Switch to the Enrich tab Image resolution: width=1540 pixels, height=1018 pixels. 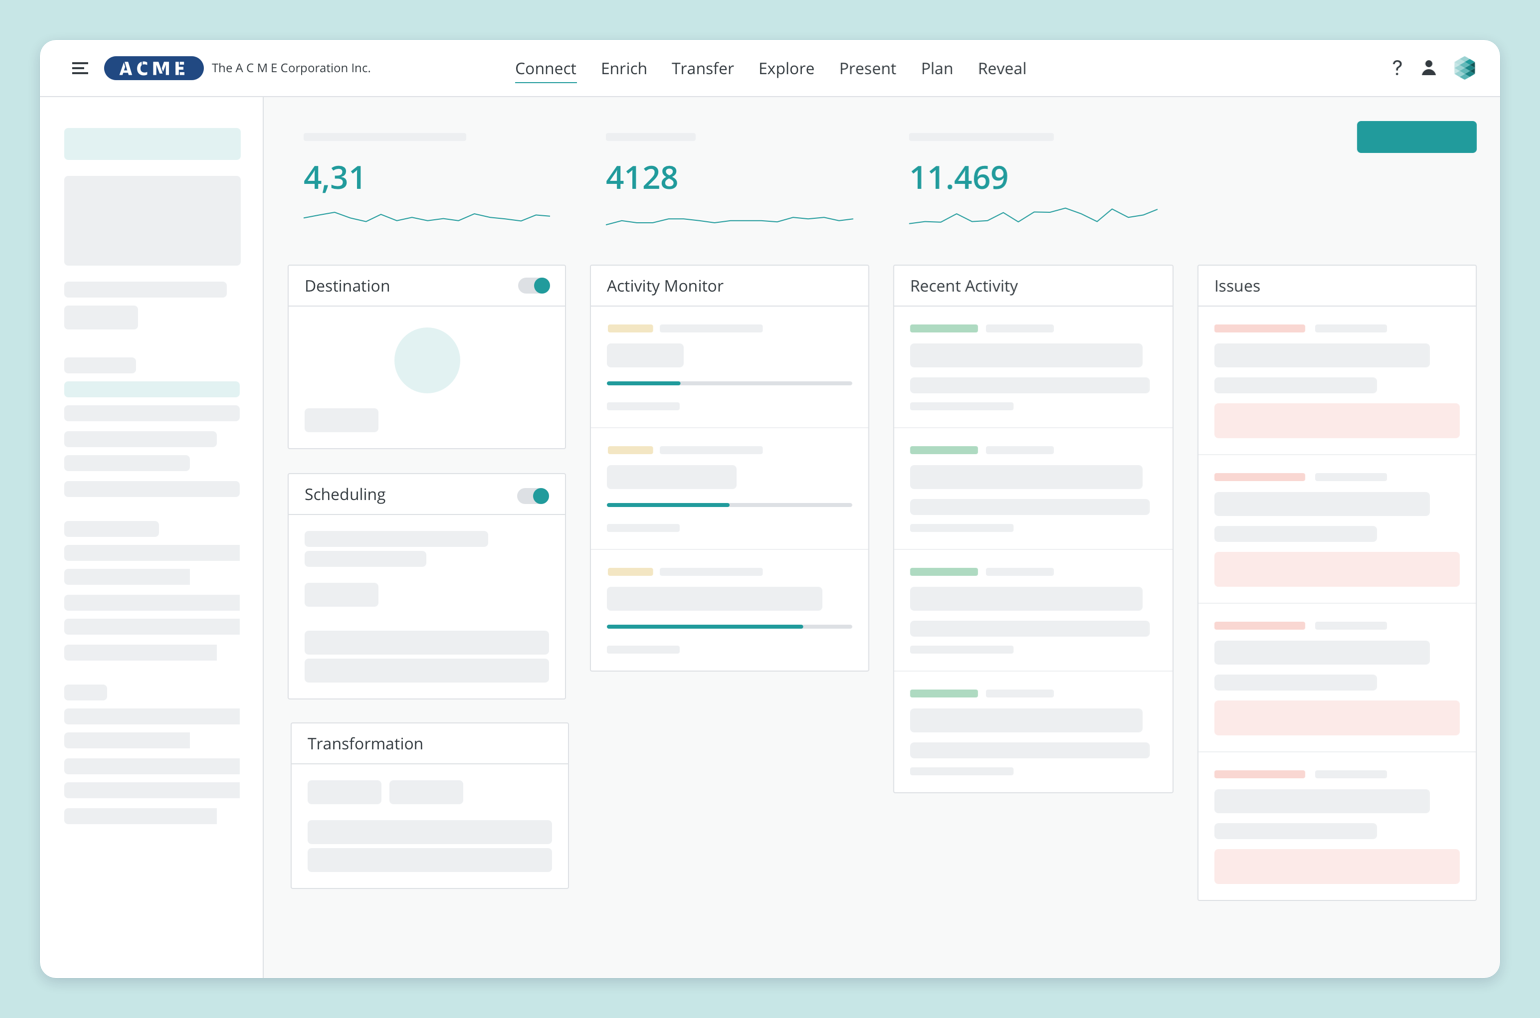(624, 68)
